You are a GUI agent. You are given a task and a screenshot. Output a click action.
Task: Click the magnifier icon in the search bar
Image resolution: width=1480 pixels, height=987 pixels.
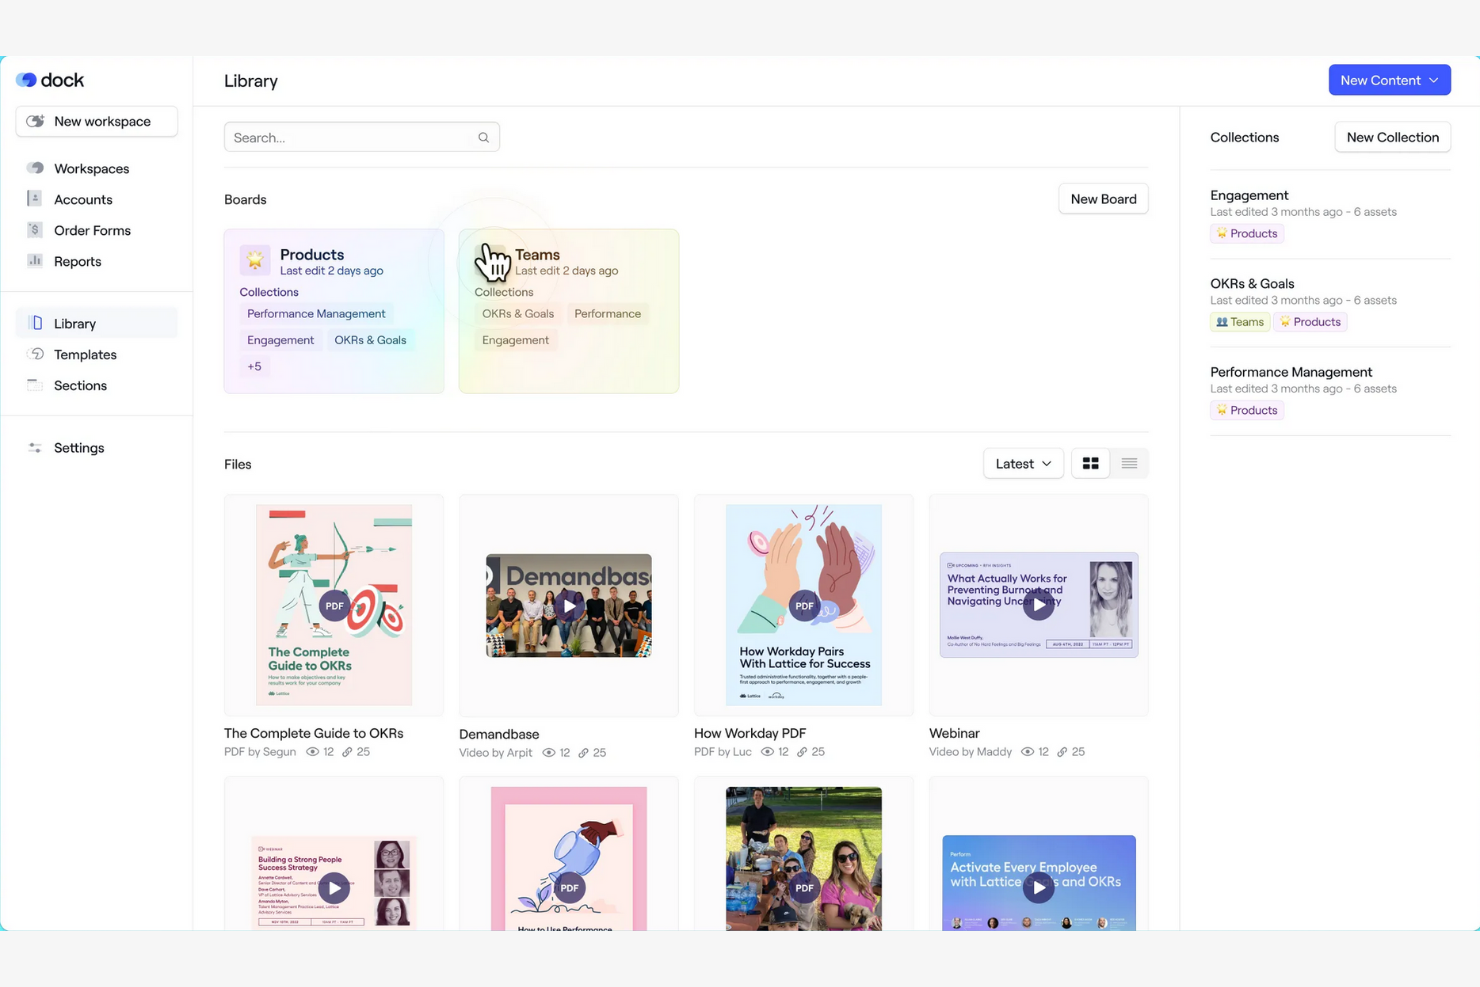tap(483, 137)
